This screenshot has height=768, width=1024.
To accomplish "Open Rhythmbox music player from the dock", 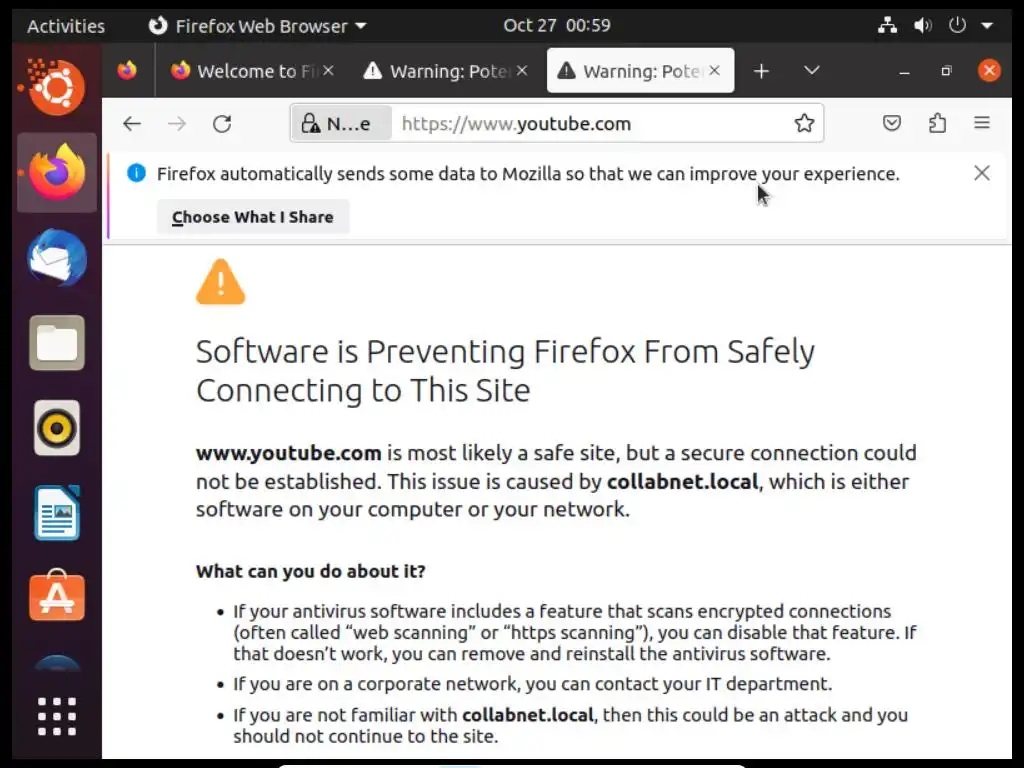I will point(57,428).
